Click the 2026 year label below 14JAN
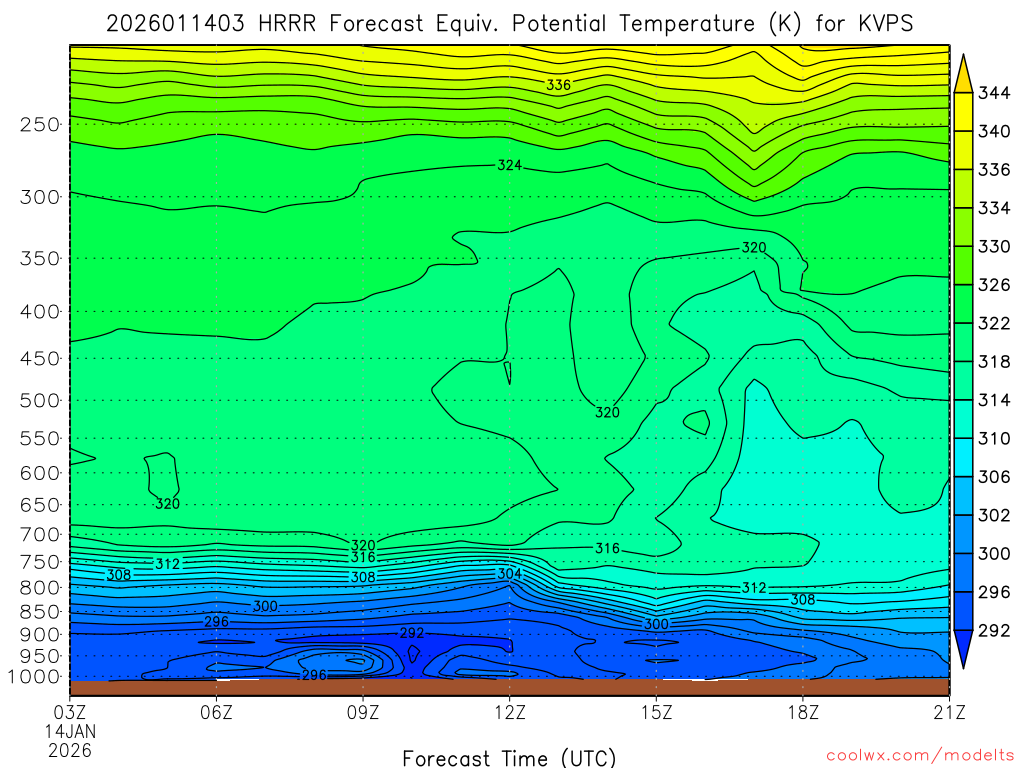The width and height of the screenshot is (1024, 768). tap(70, 750)
